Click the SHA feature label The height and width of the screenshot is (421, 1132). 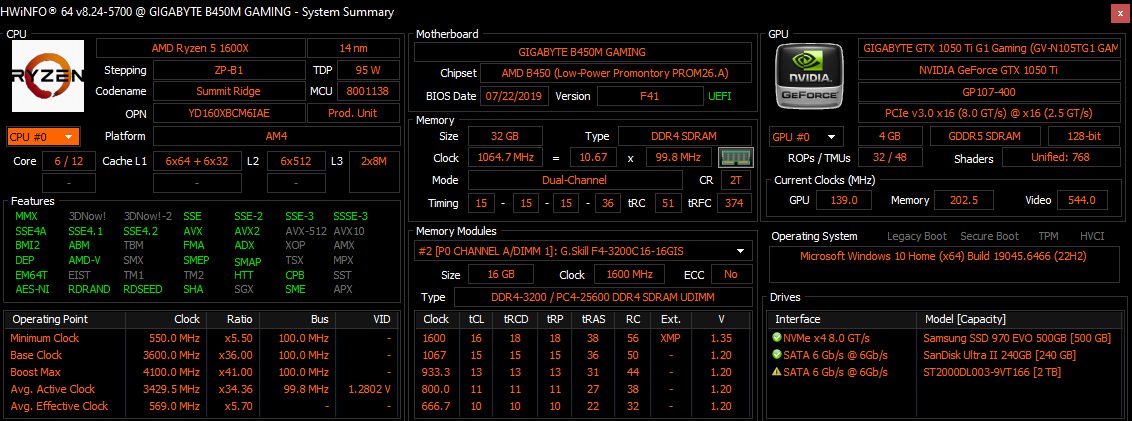coord(193,290)
